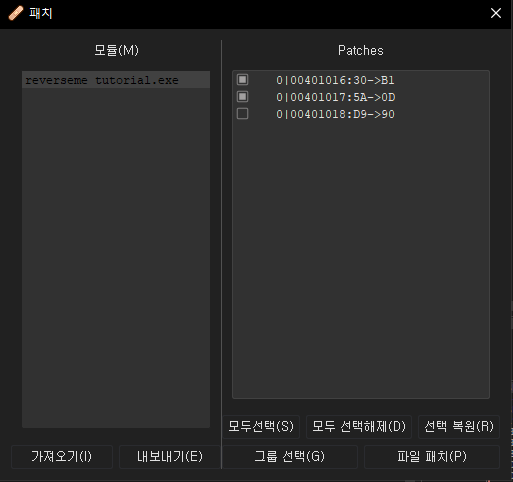
Task: Uncheck patch 00401016:30->B1 checkbox
Action: pyautogui.click(x=242, y=80)
